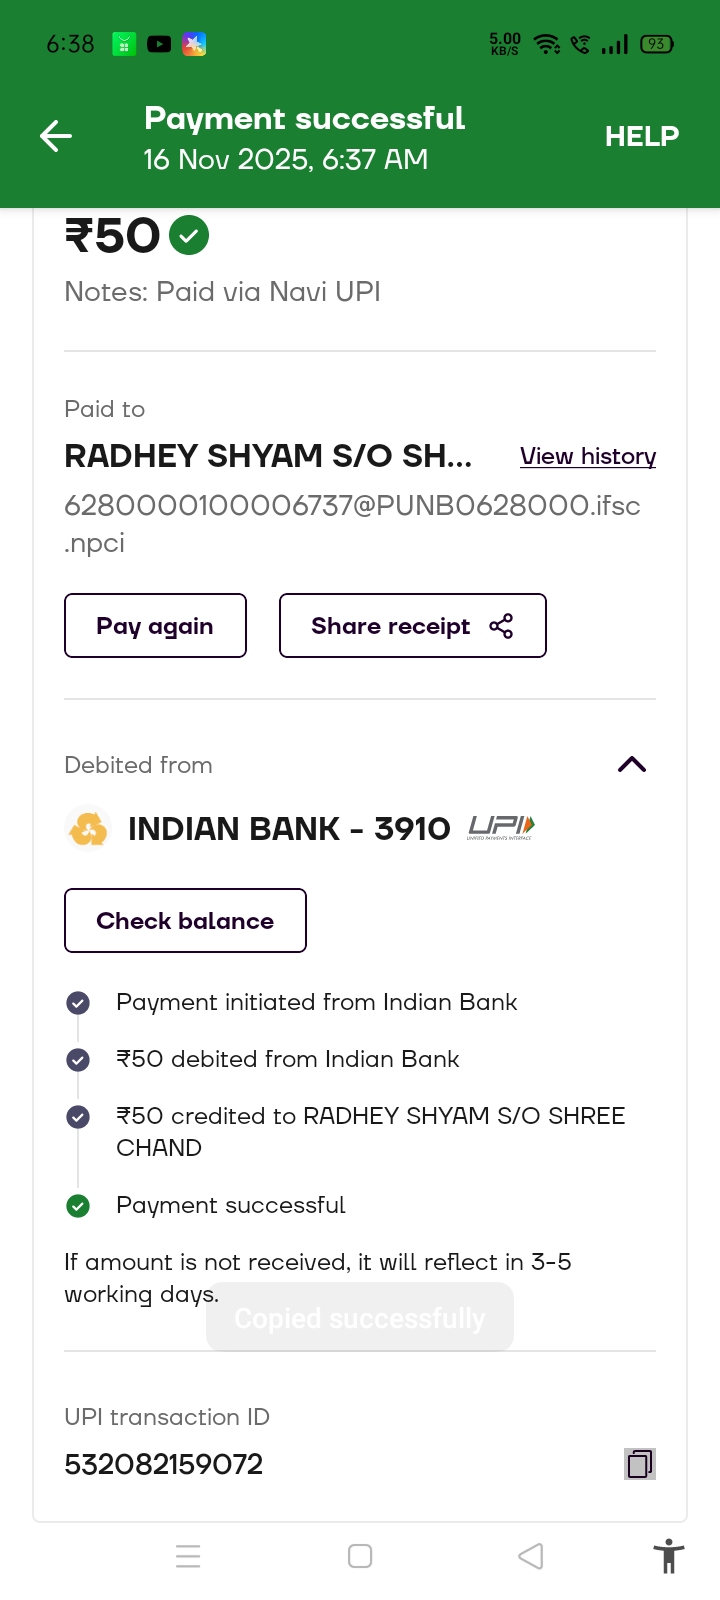720x1600 pixels.
Task: Tap the YouTube notification icon in status bar
Action: click(x=159, y=44)
